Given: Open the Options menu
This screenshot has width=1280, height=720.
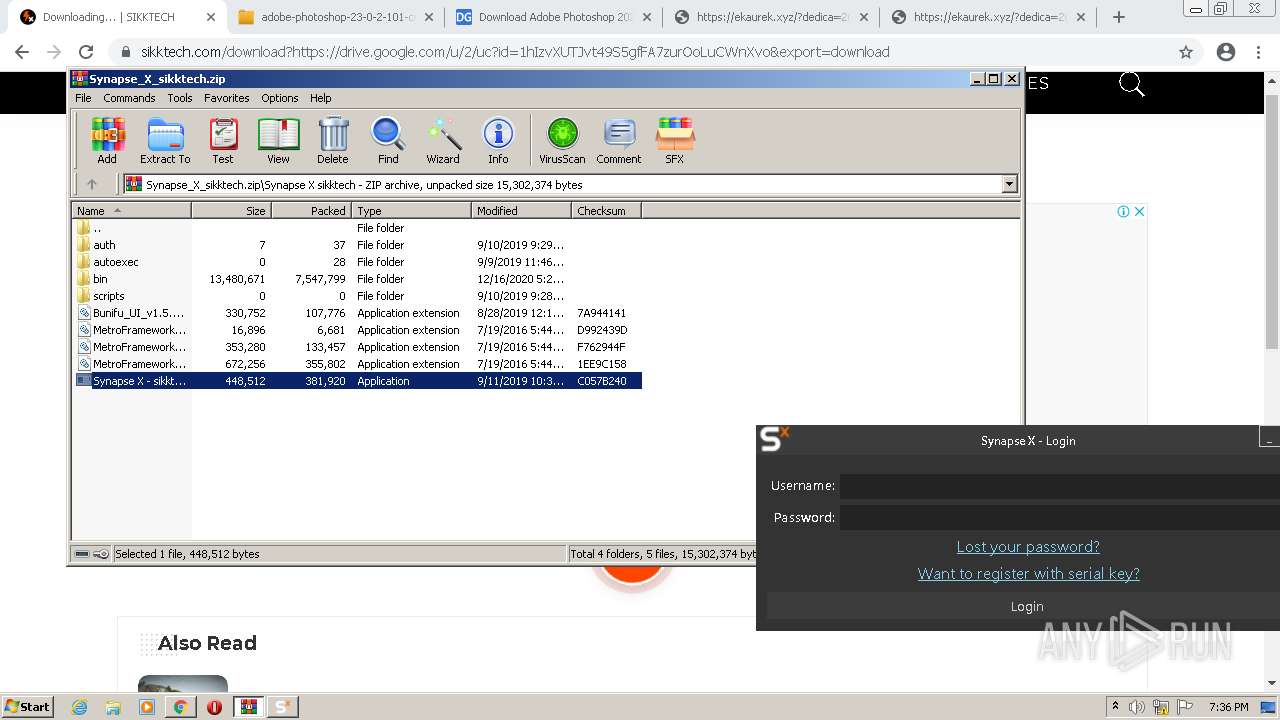Looking at the screenshot, I should coord(280,98).
